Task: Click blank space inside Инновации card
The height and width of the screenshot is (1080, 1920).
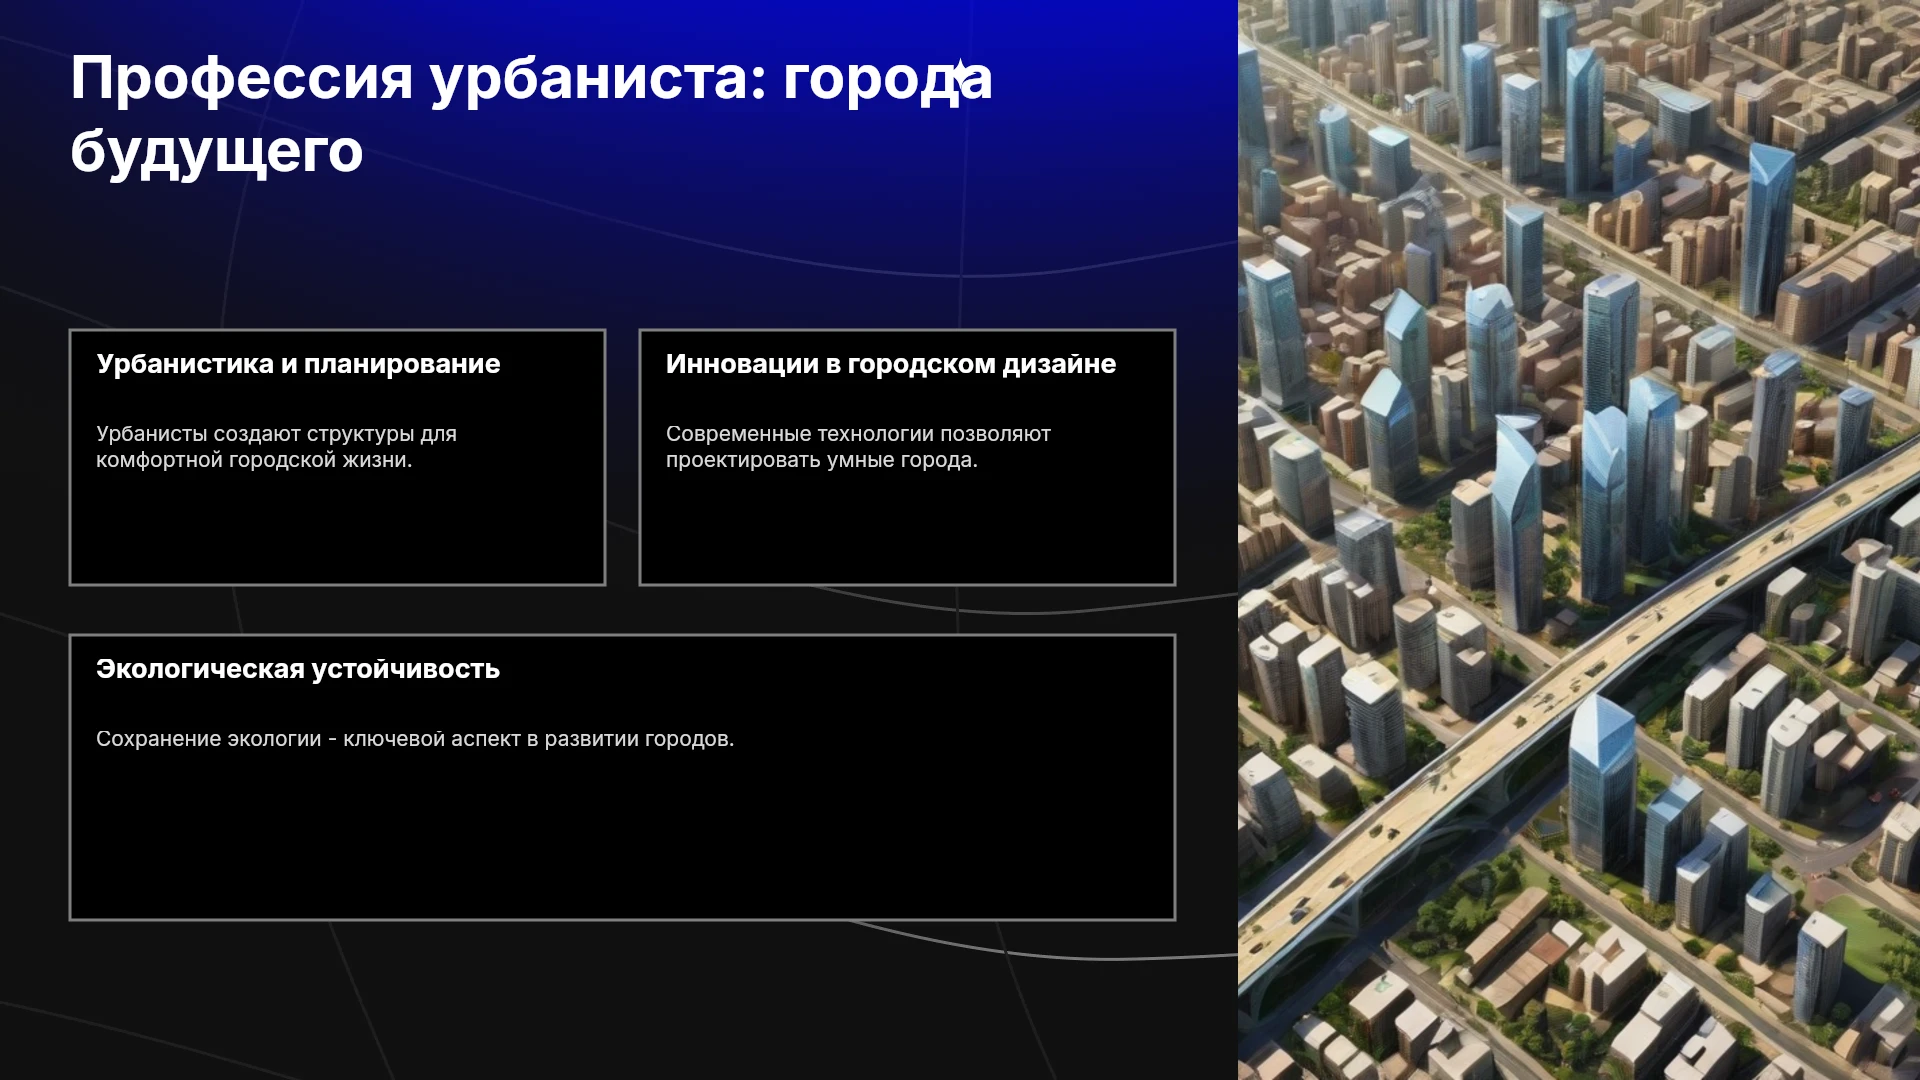Action: point(907,530)
